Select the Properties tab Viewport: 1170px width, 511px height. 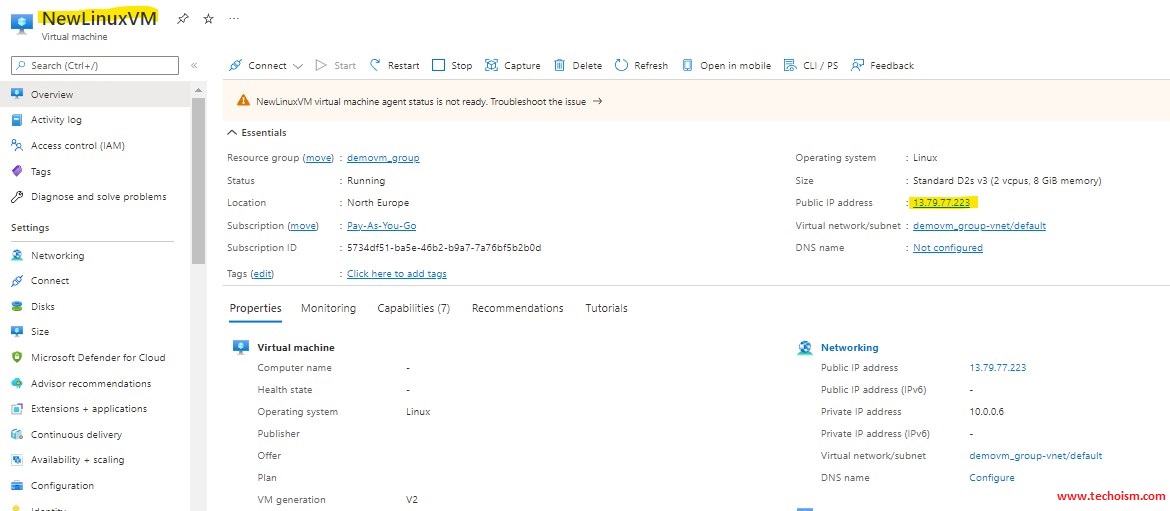(255, 308)
